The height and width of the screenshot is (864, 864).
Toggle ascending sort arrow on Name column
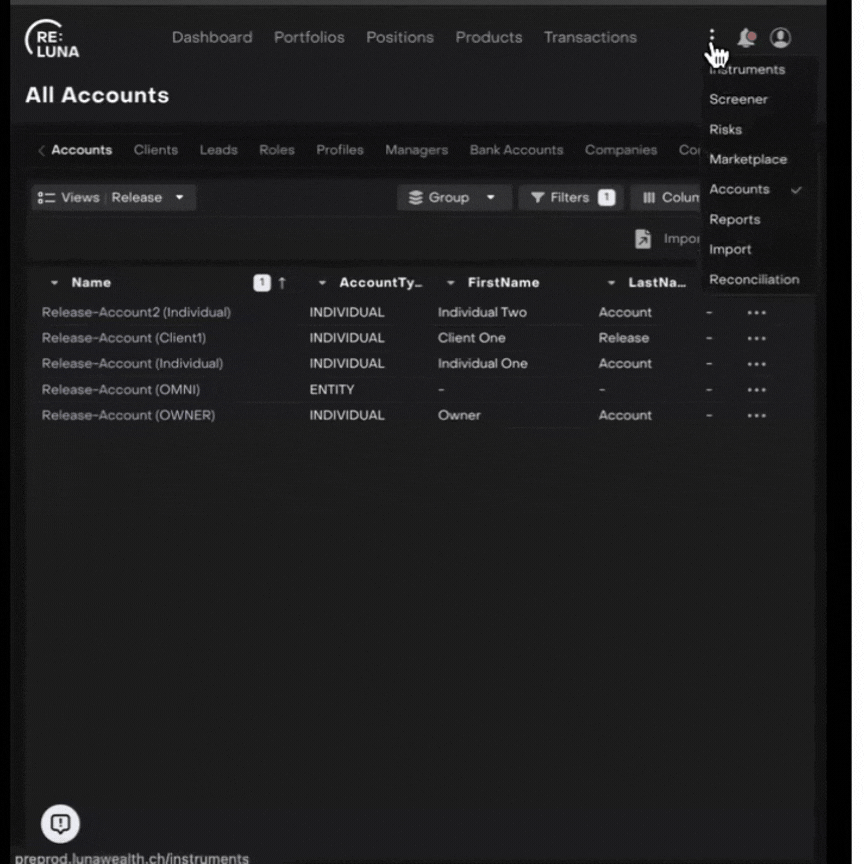(282, 283)
